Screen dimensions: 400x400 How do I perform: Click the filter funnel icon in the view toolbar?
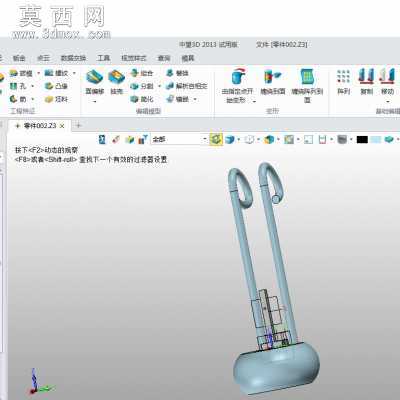tap(143, 139)
